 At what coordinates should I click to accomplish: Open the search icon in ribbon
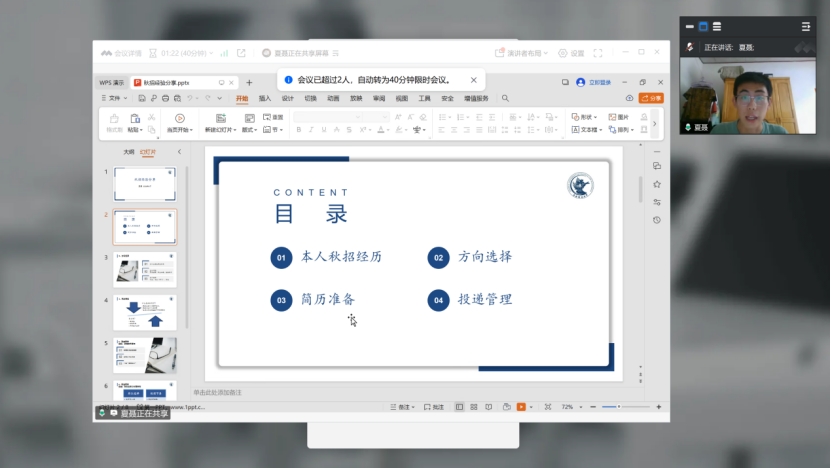click(505, 98)
